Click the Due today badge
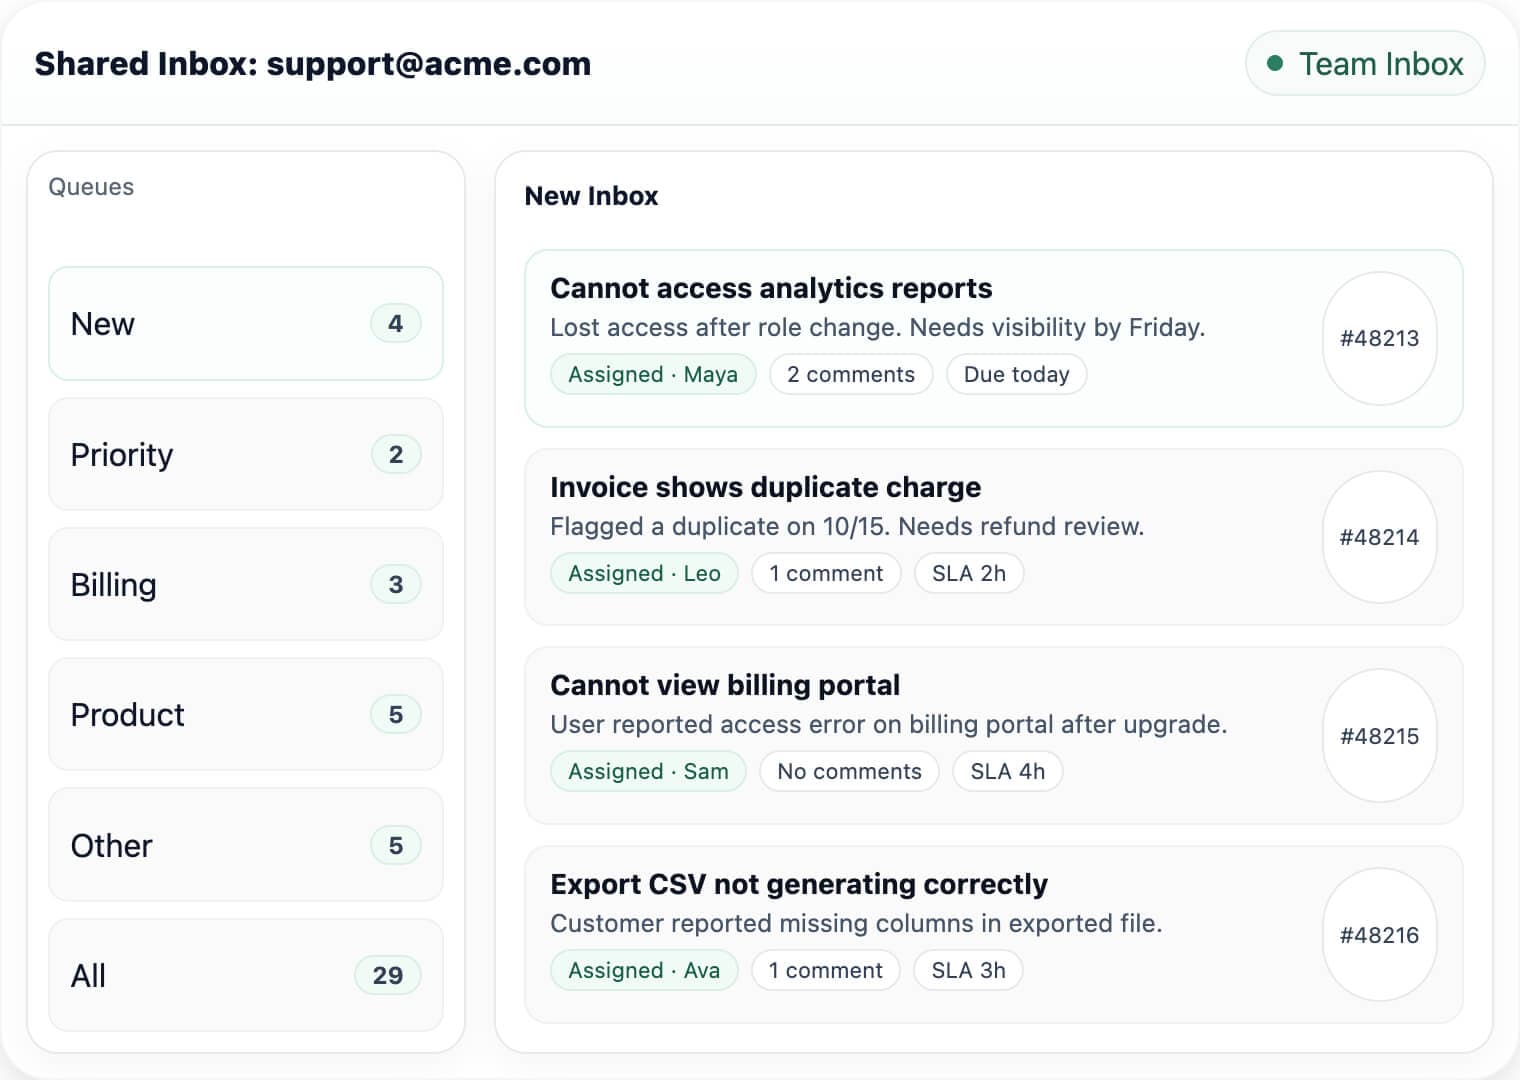The image size is (1520, 1080). click(1016, 374)
